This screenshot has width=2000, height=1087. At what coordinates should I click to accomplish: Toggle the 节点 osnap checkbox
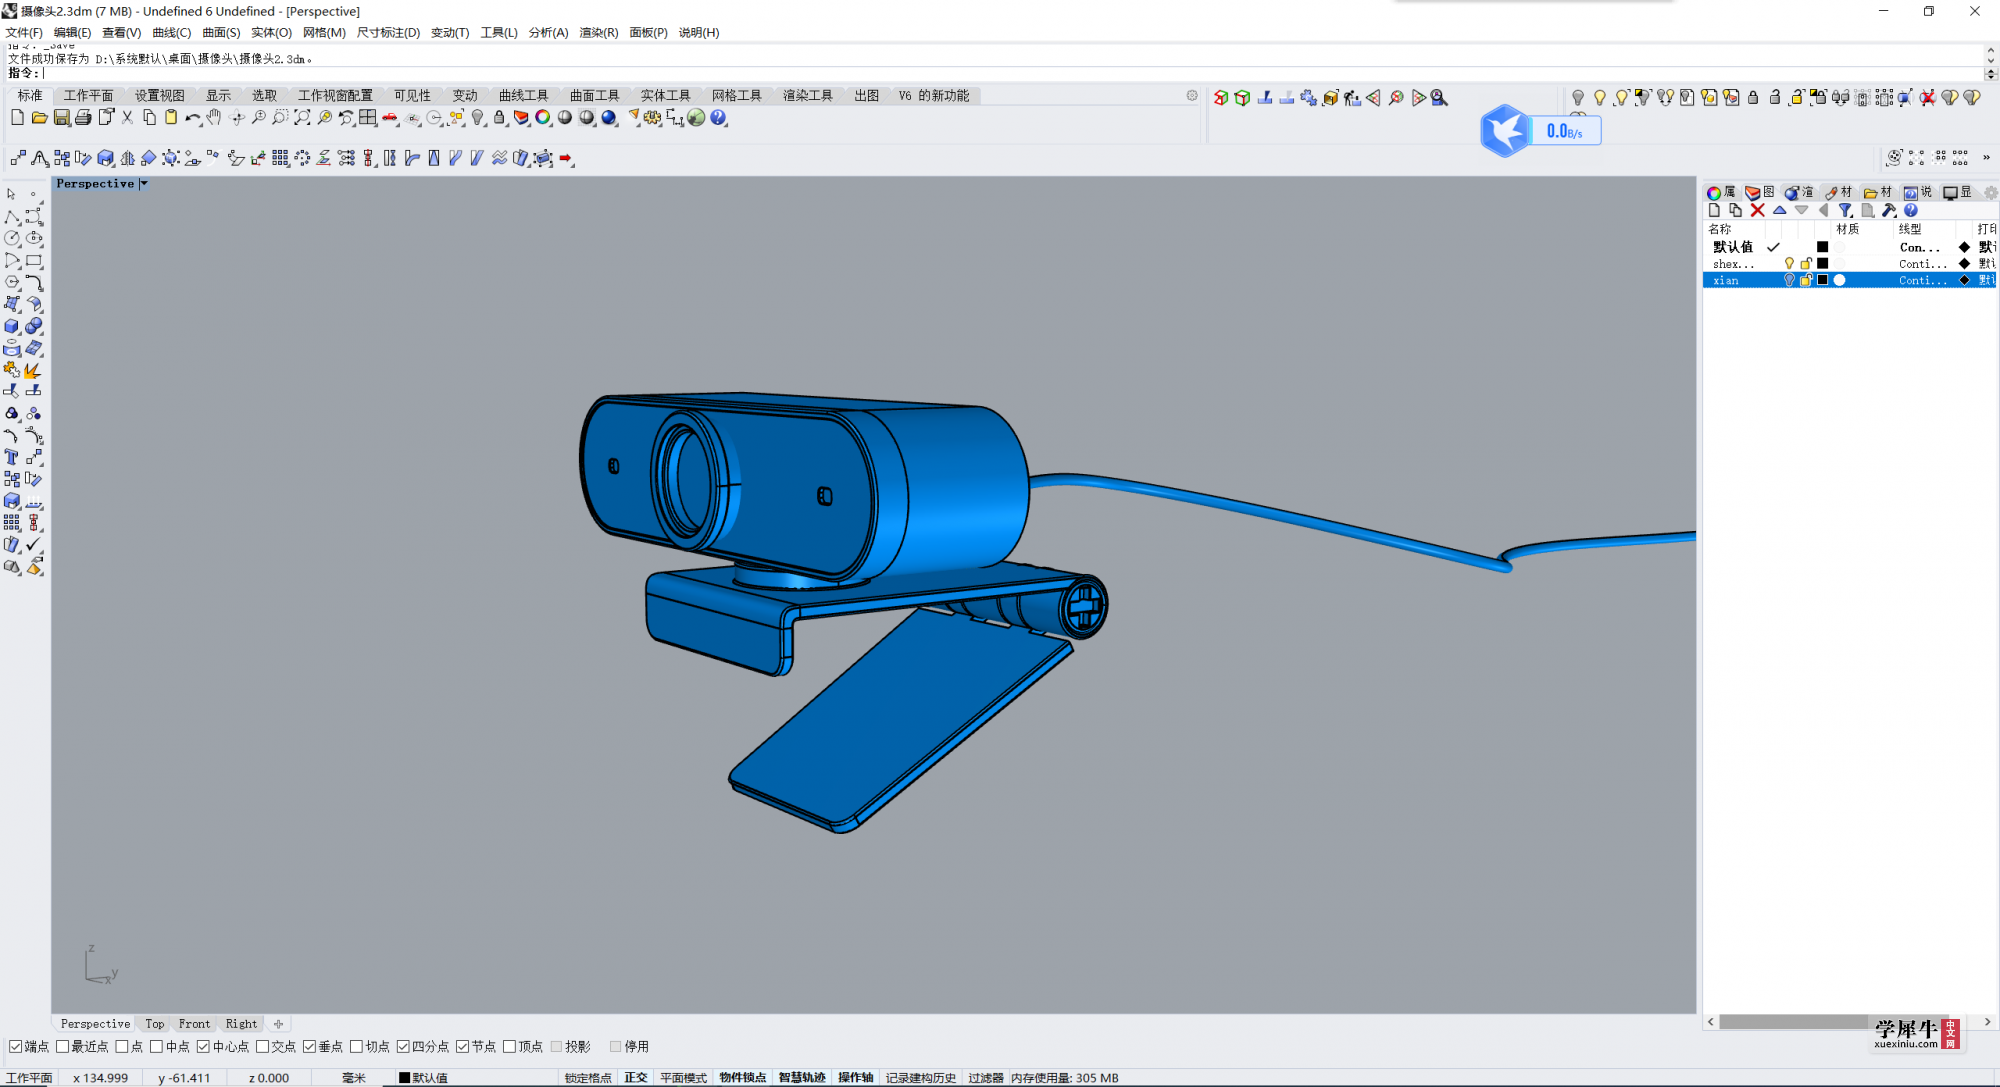462,1046
